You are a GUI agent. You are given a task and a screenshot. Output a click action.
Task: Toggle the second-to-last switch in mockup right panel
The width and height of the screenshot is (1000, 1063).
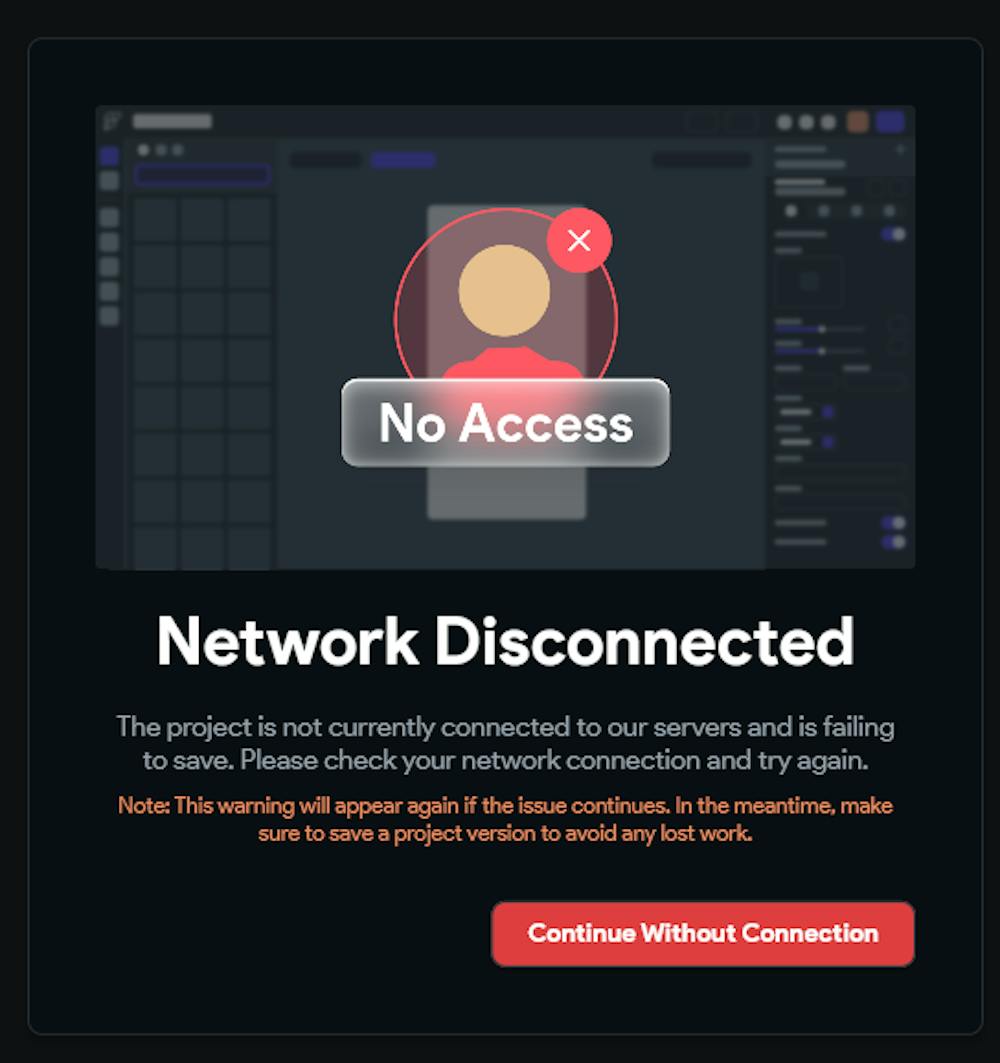[x=894, y=523]
